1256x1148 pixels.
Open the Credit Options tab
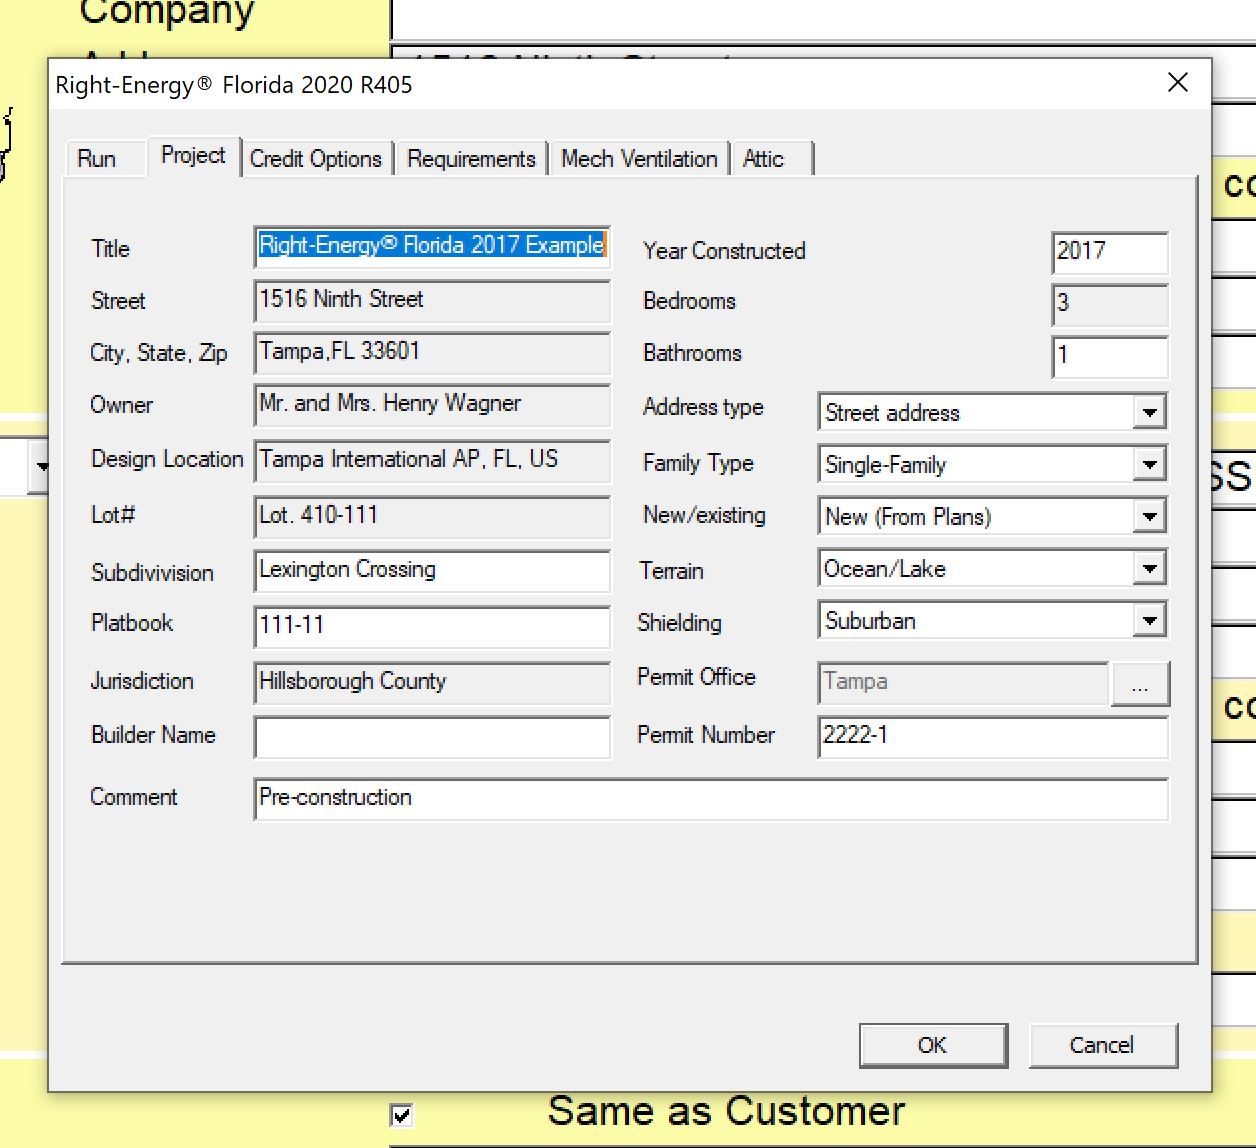[x=316, y=159]
